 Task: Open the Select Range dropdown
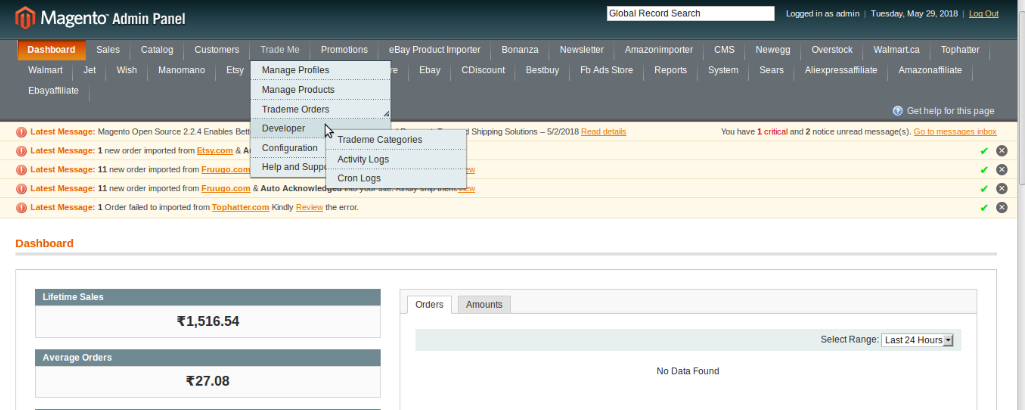[x=917, y=340]
